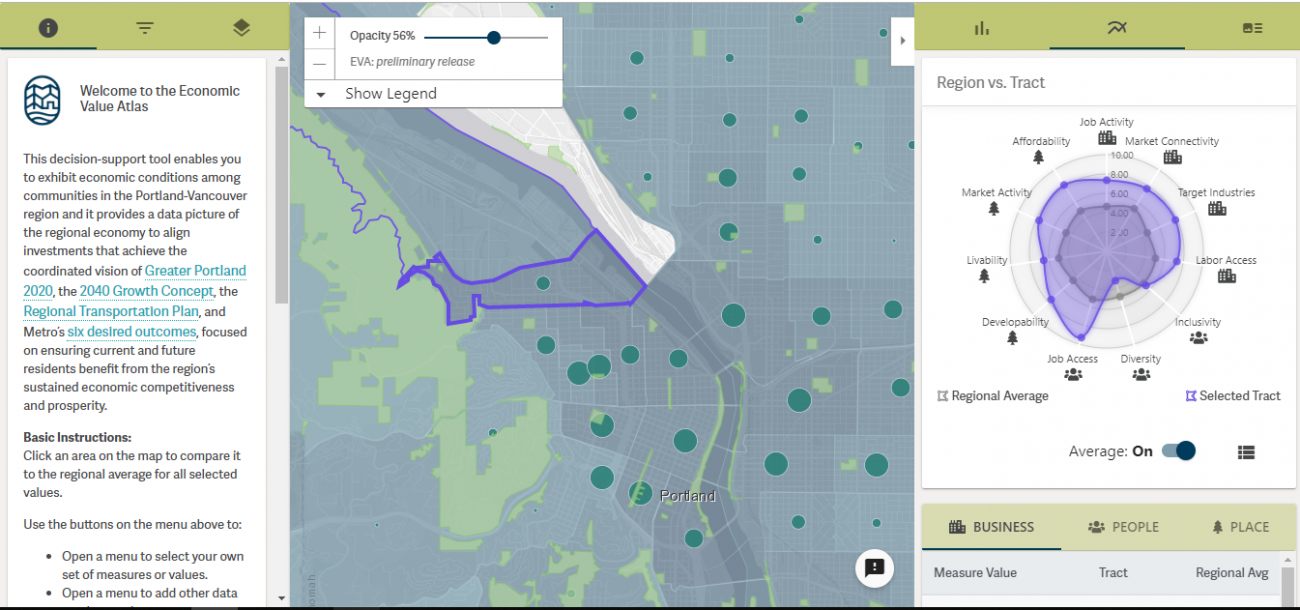Zoom in with the plus button
The width and height of the screenshot is (1300, 610).
point(319,33)
